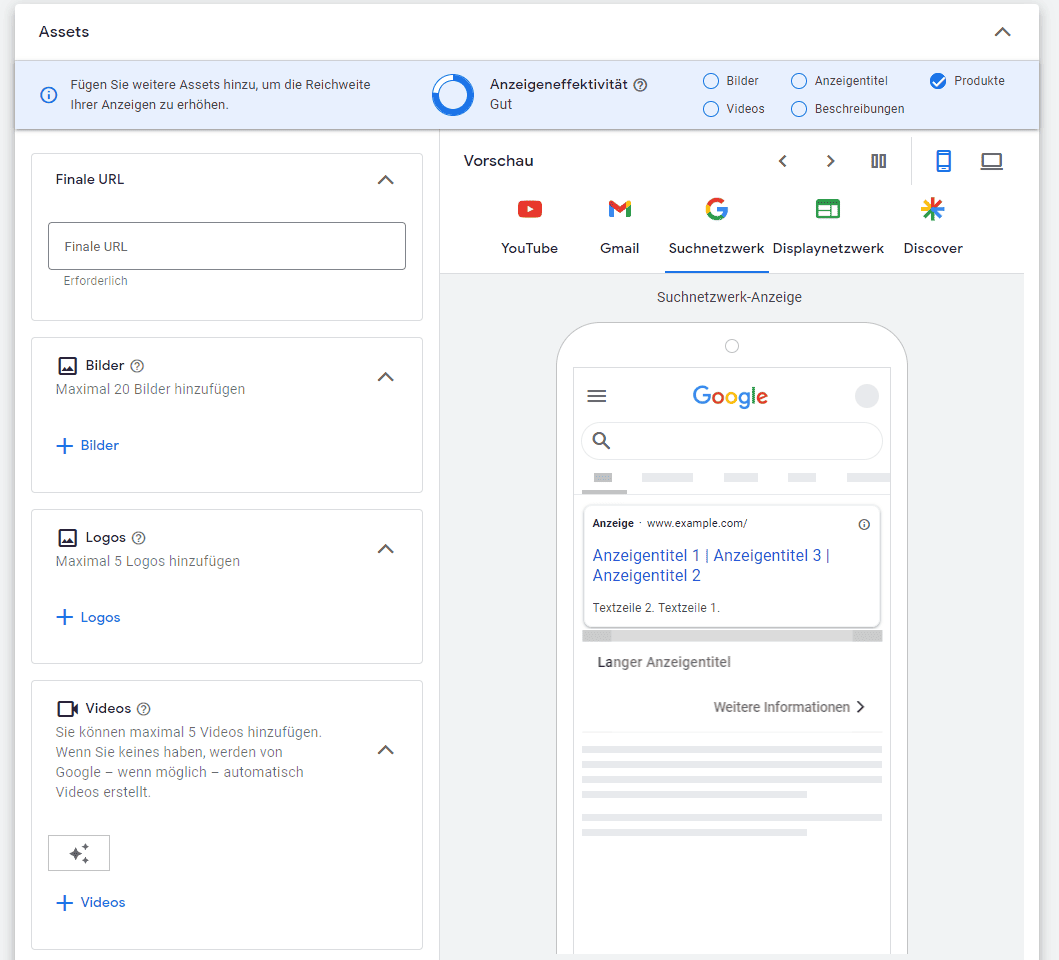The height and width of the screenshot is (960, 1059).
Task: Click the www.example.com/ URL in the ad
Action: point(697,523)
